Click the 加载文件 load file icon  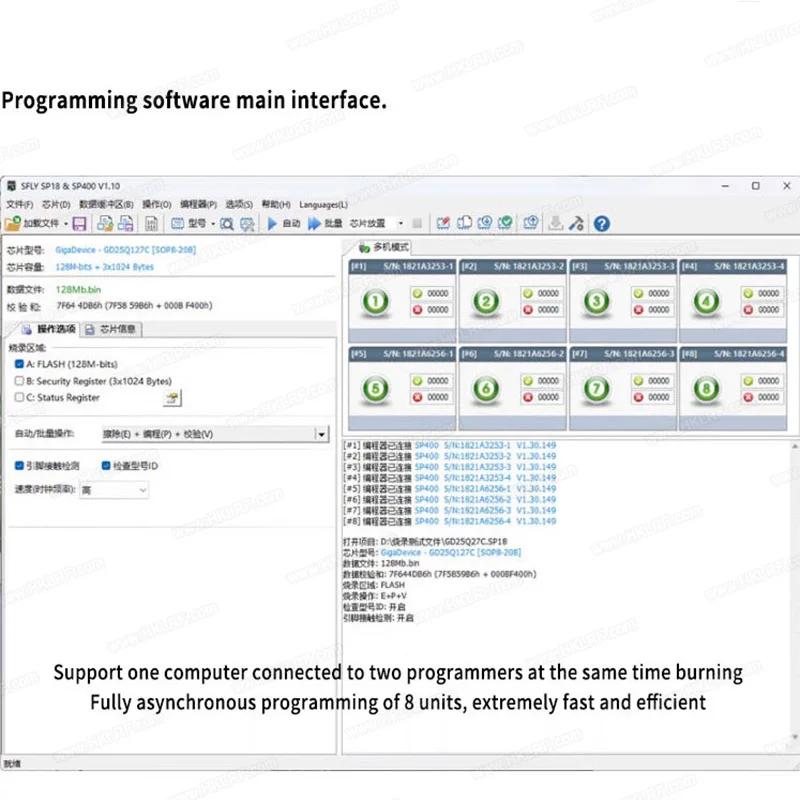pos(13,223)
